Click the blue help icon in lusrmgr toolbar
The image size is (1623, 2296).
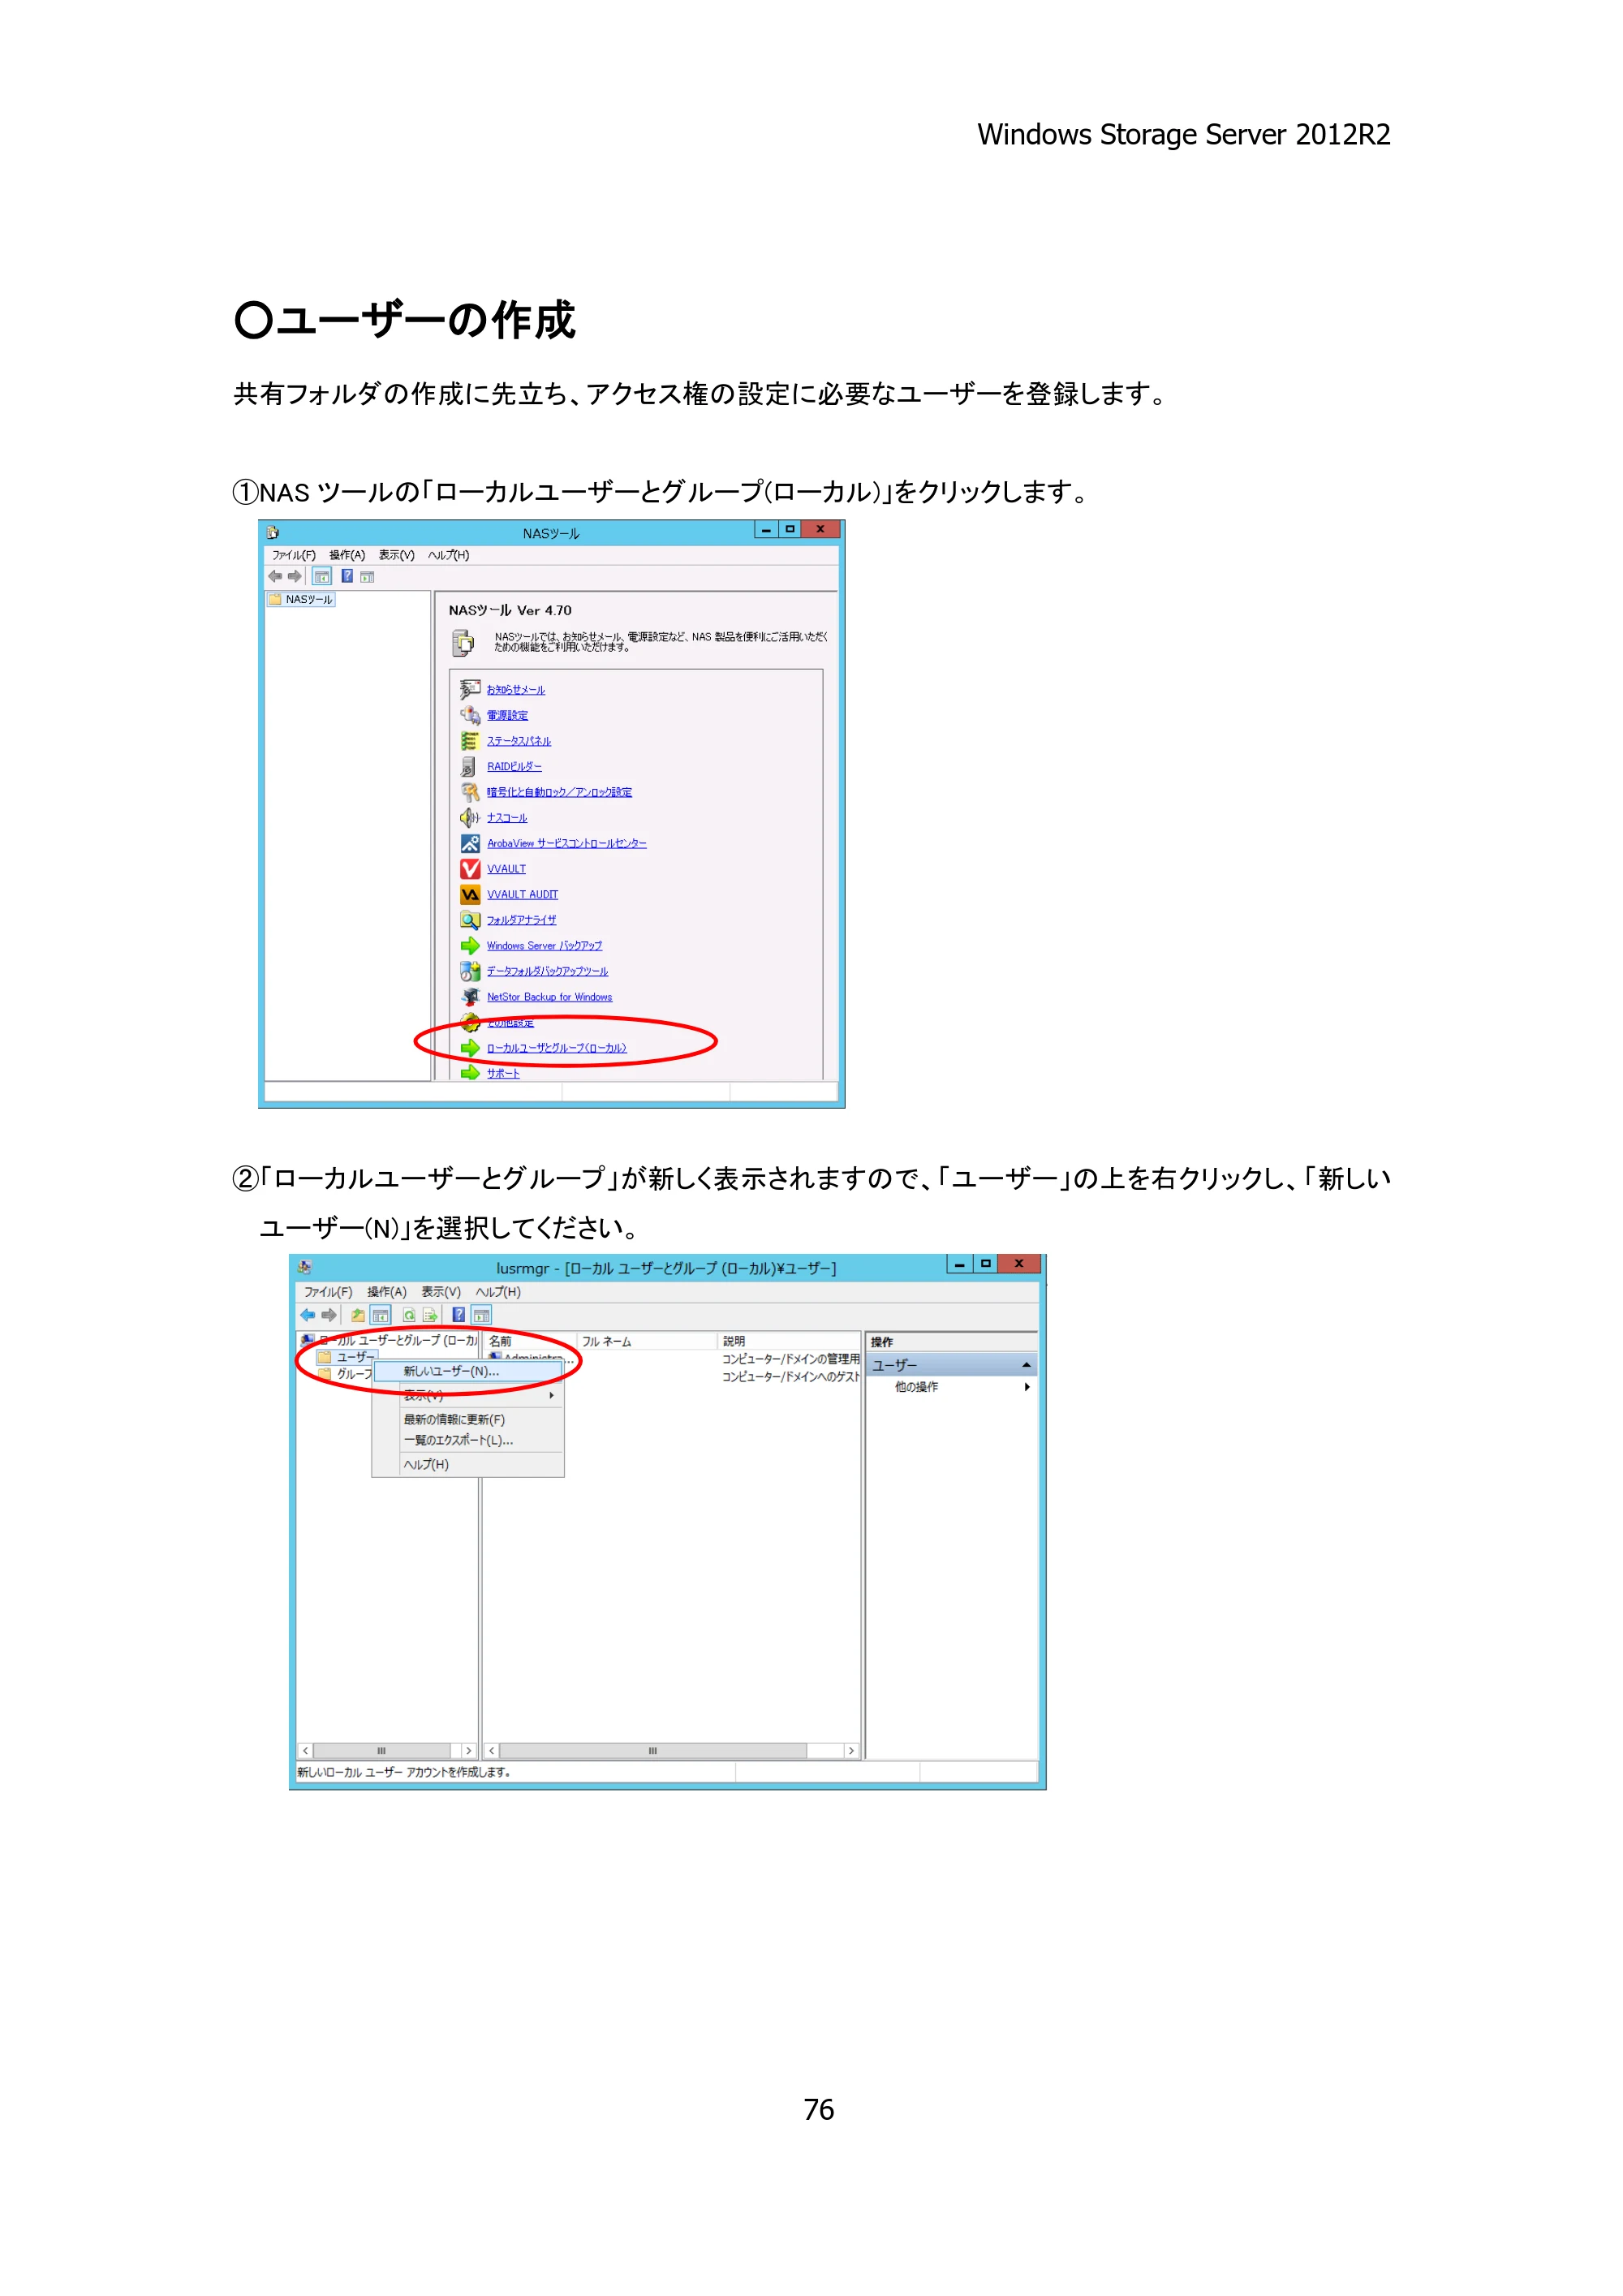pyautogui.click(x=458, y=1315)
